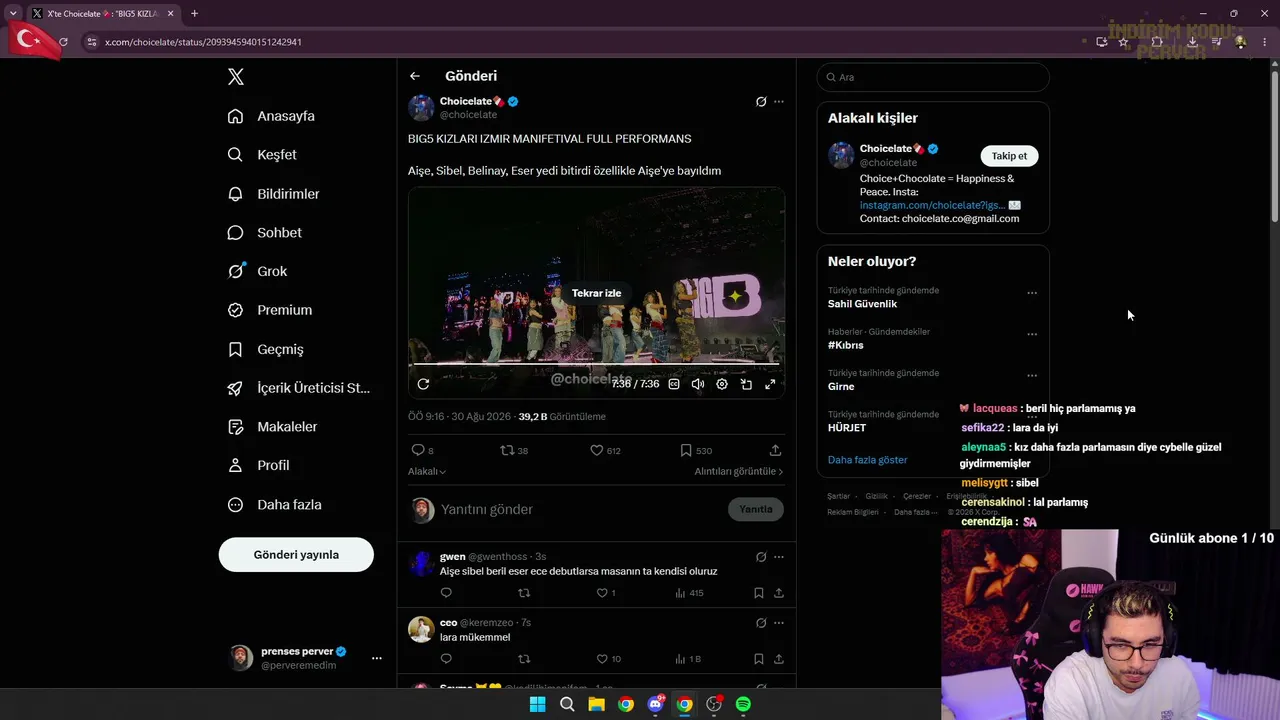1280x720 pixels.
Task: Expand the video to fullscreen
Action: coord(770,384)
